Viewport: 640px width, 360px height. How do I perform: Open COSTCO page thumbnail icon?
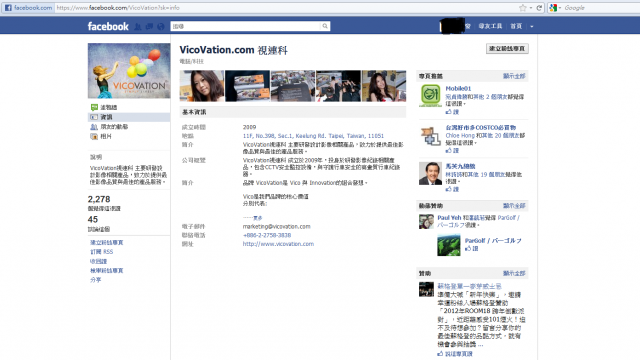pyautogui.click(x=430, y=136)
